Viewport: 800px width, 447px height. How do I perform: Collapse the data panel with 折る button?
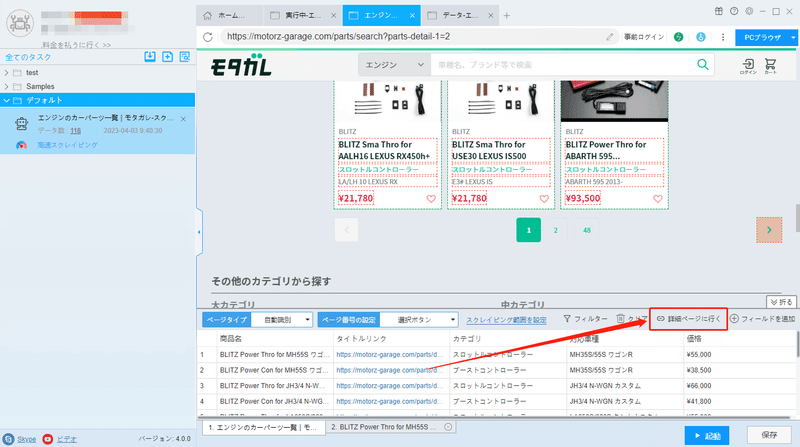pyautogui.click(x=781, y=302)
